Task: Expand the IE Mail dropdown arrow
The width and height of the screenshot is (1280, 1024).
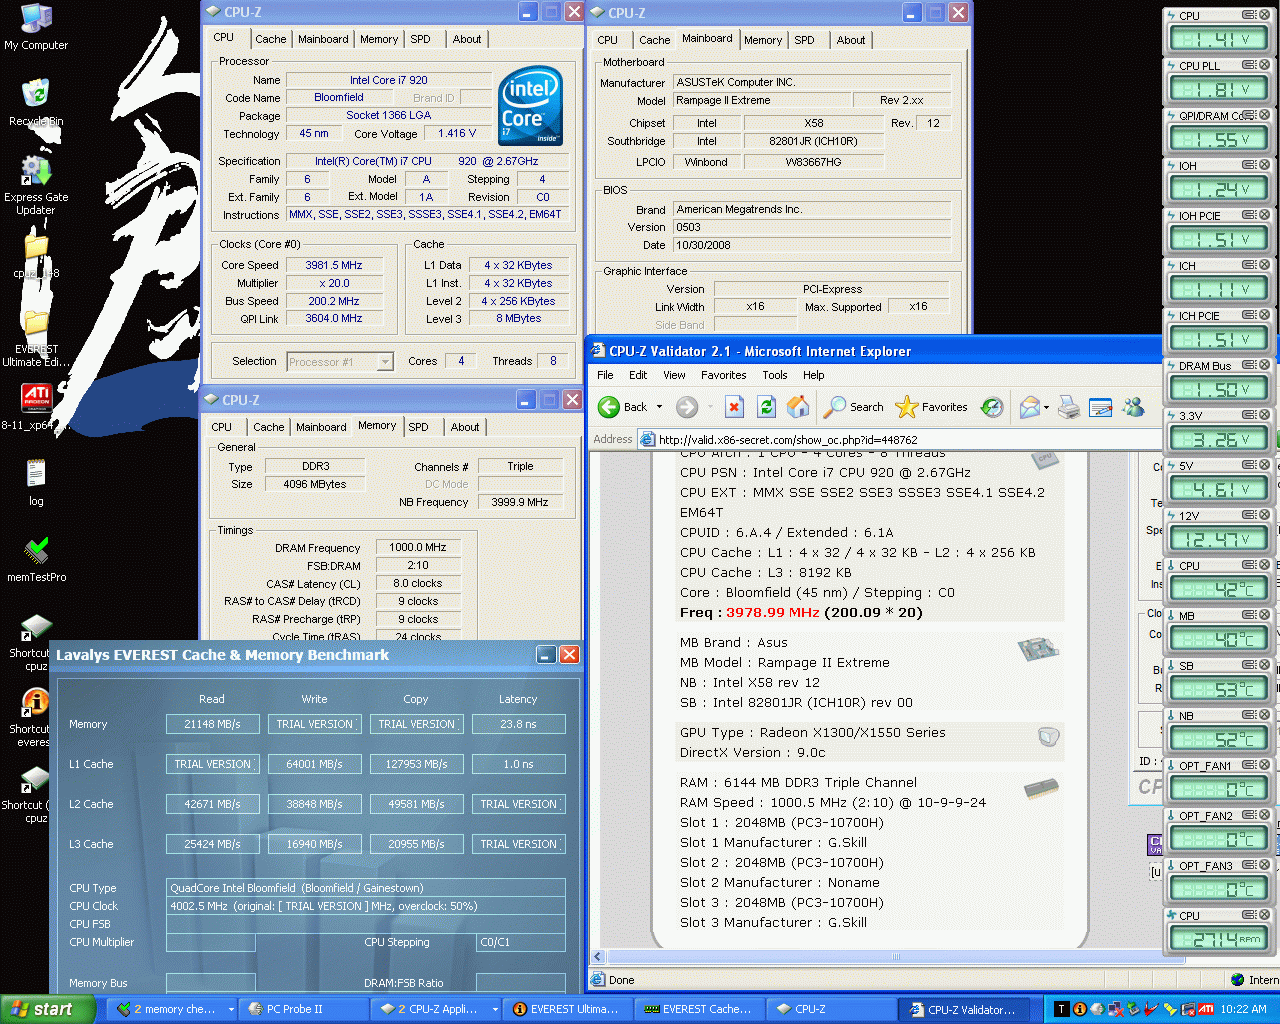Action: click(1046, 407)
